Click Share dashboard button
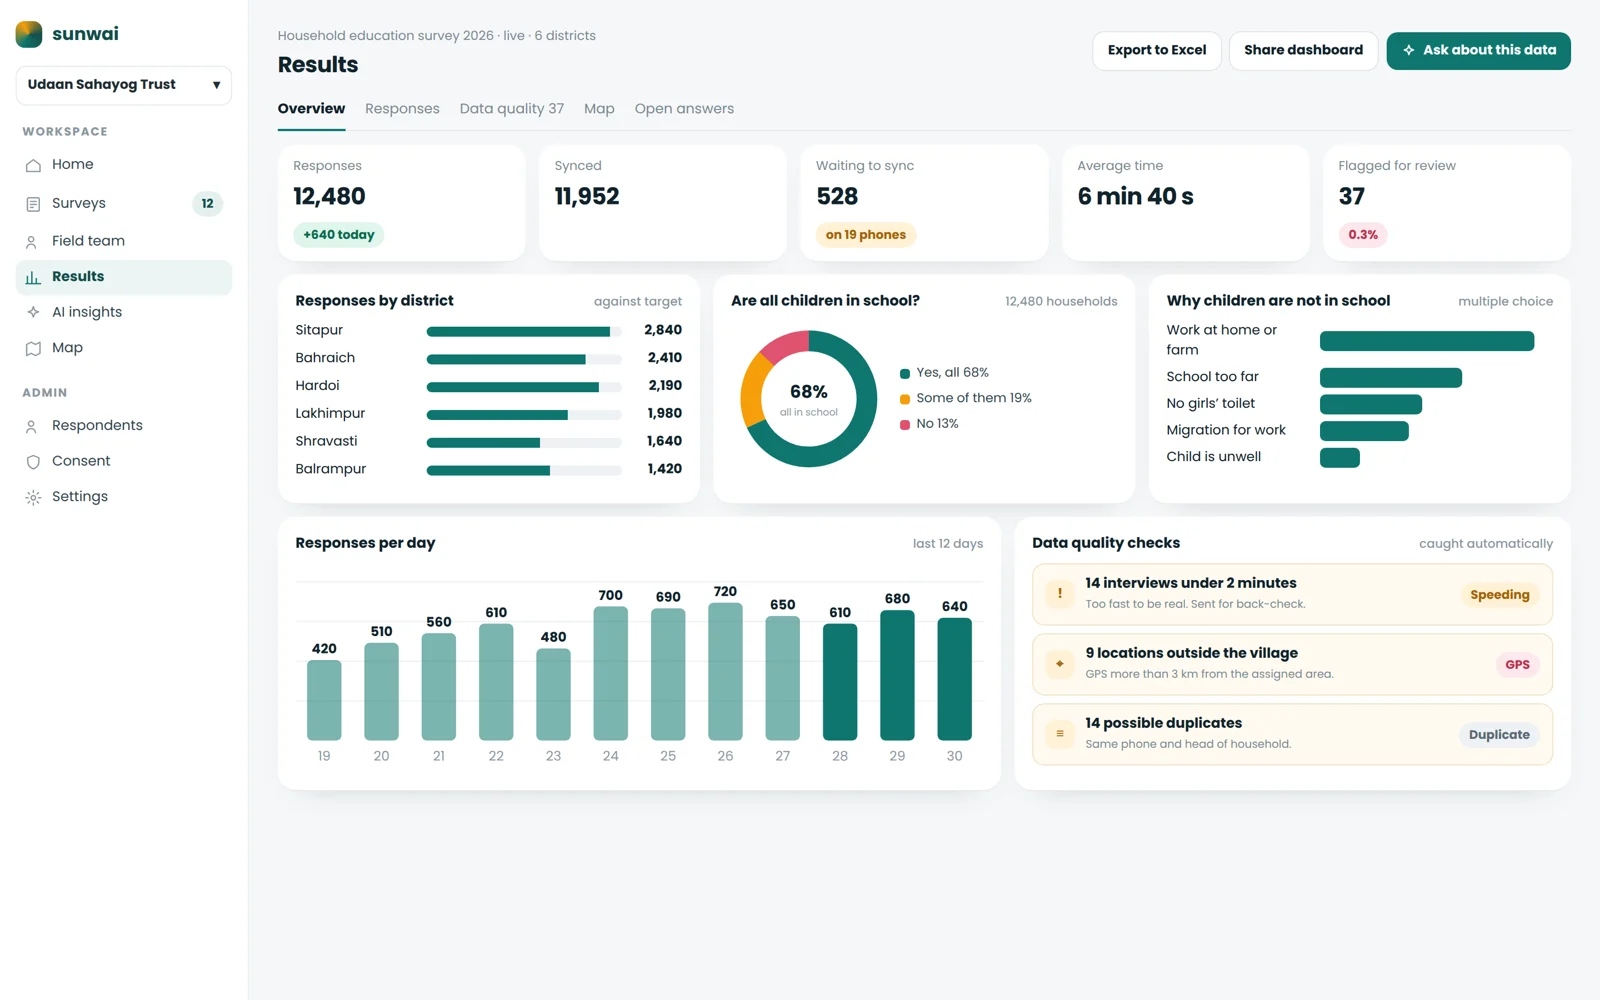Viewport: 1600px width, 1000px height. [1303, 50]
